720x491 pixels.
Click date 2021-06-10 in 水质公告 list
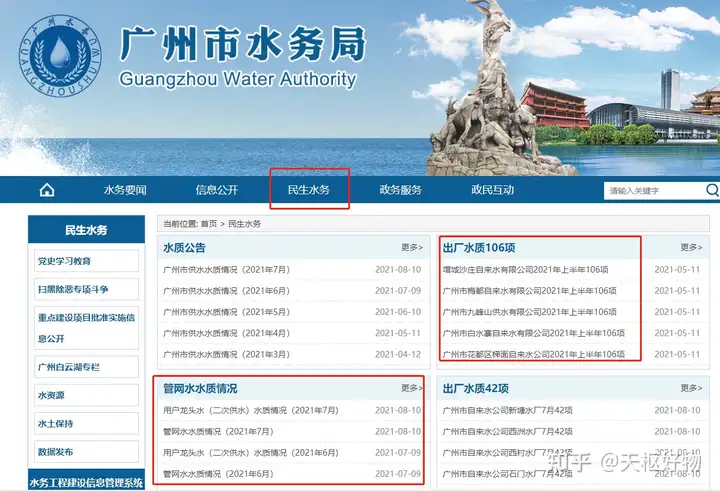(x=398, y=312)
